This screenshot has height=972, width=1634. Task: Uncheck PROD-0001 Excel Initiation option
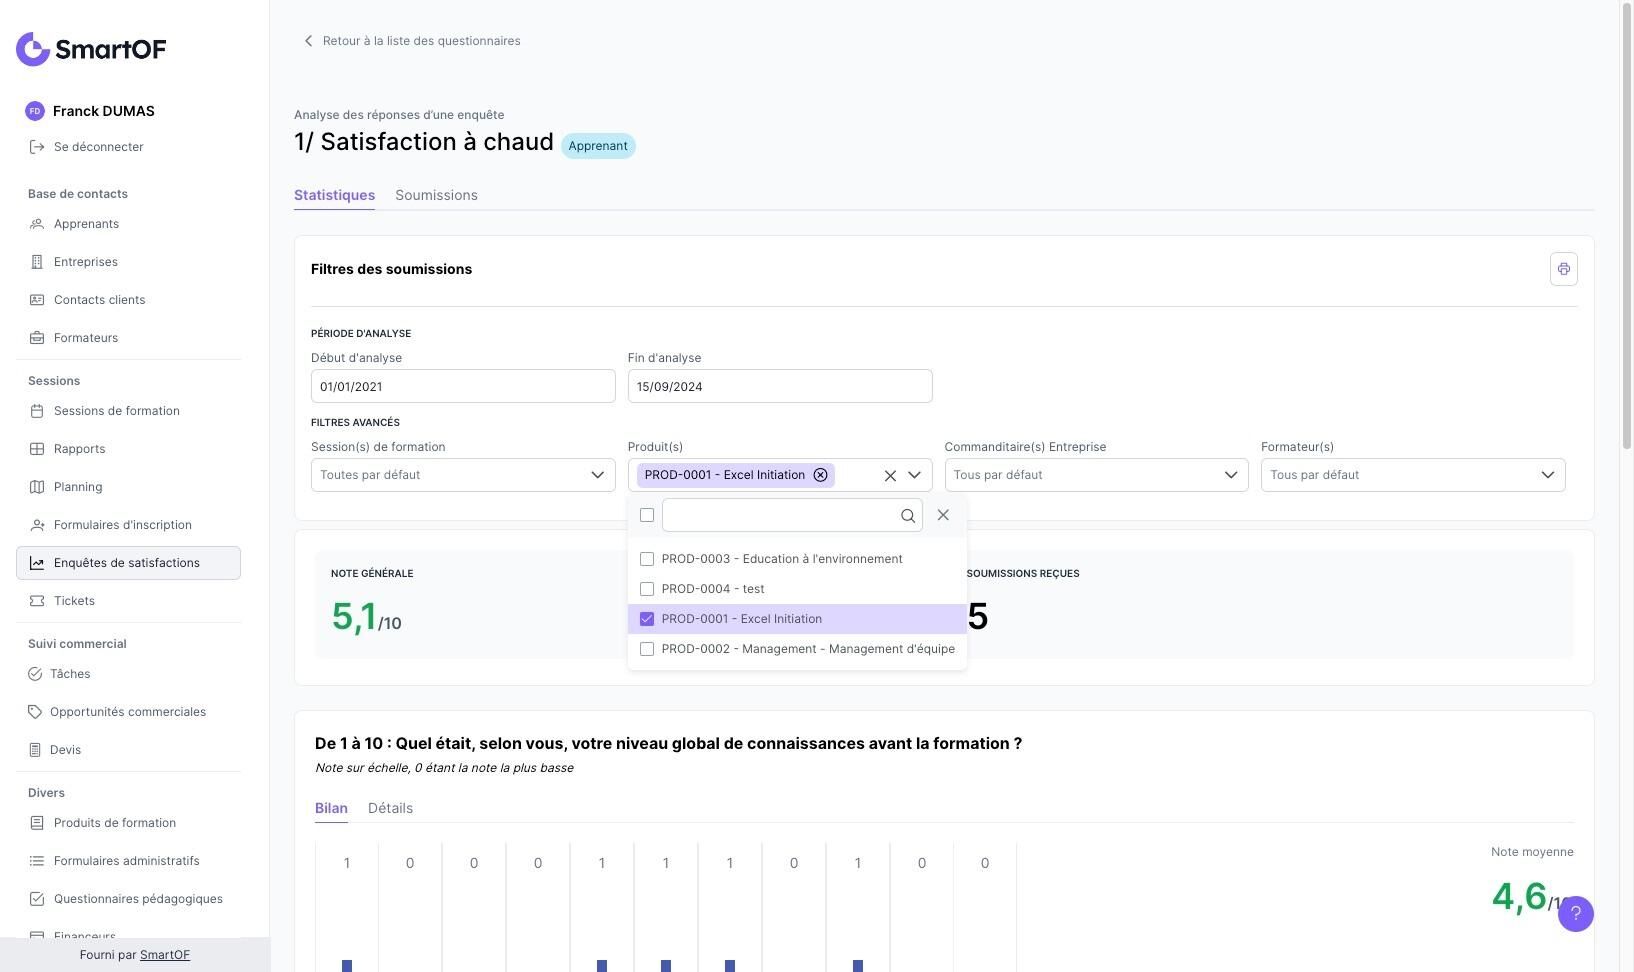[x=647, y=619]
